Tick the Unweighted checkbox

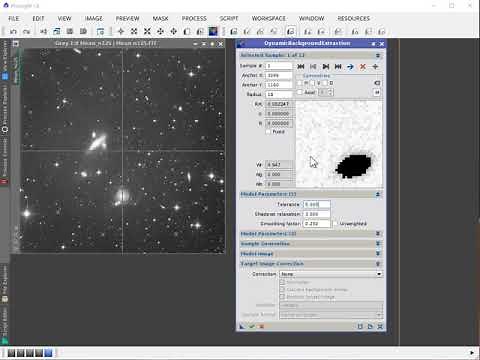[335, 223]
